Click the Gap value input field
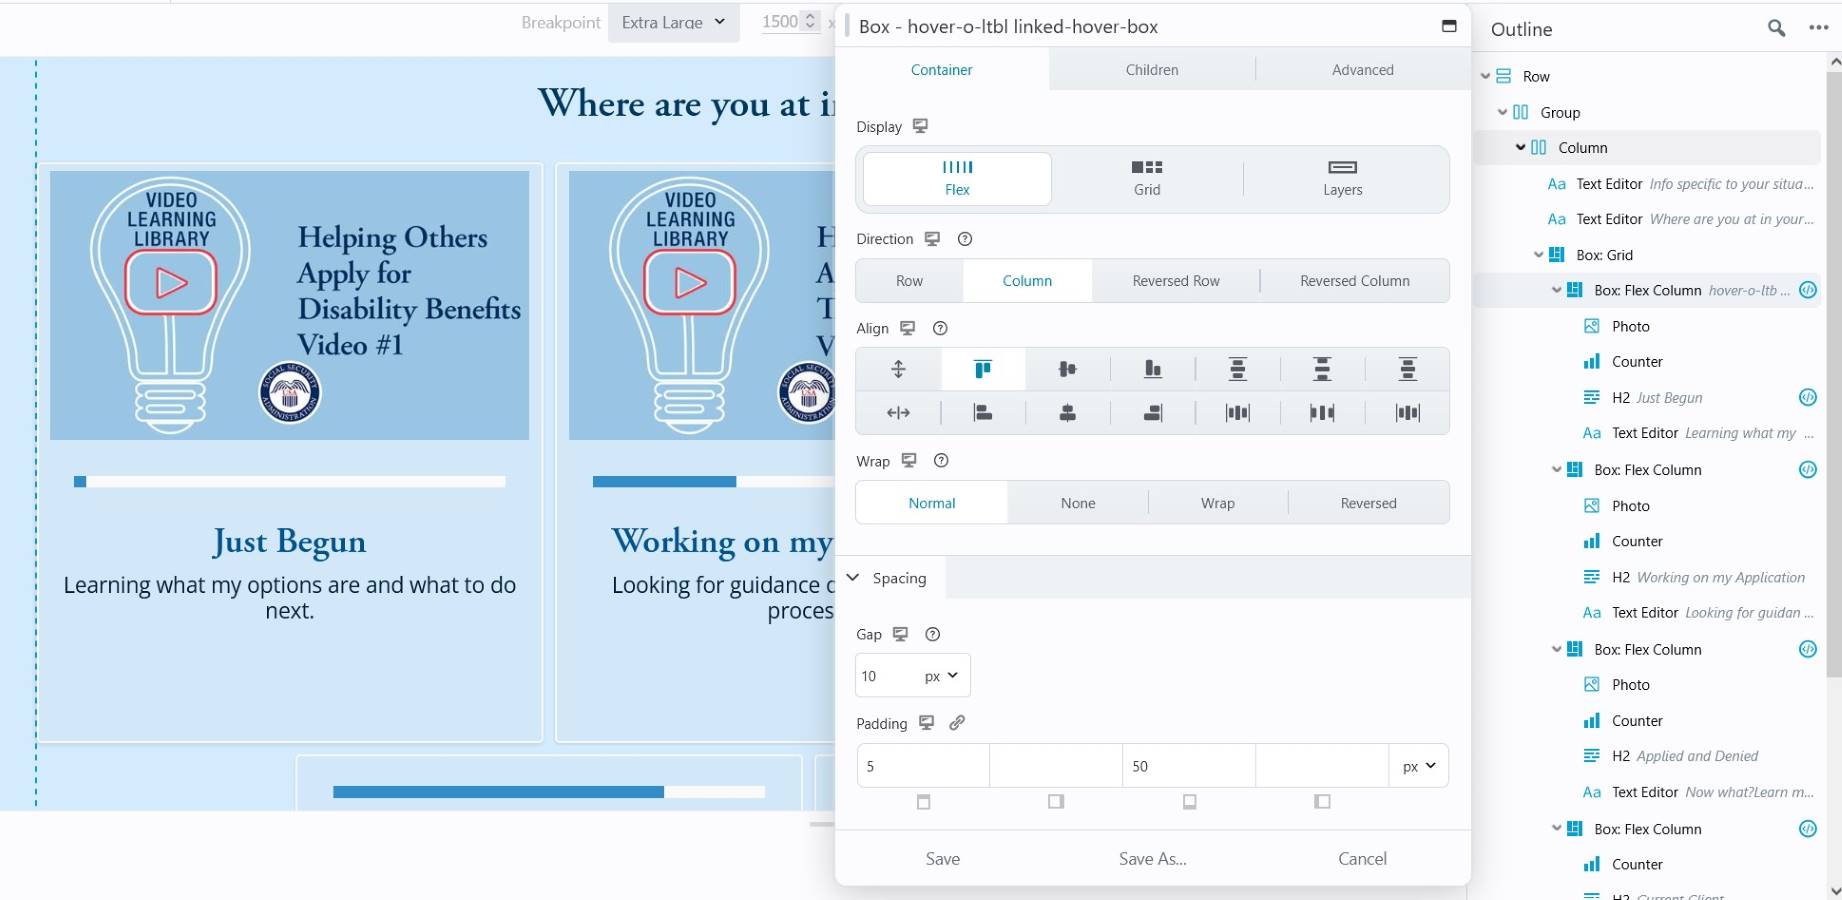 click(x=886, y=676)
